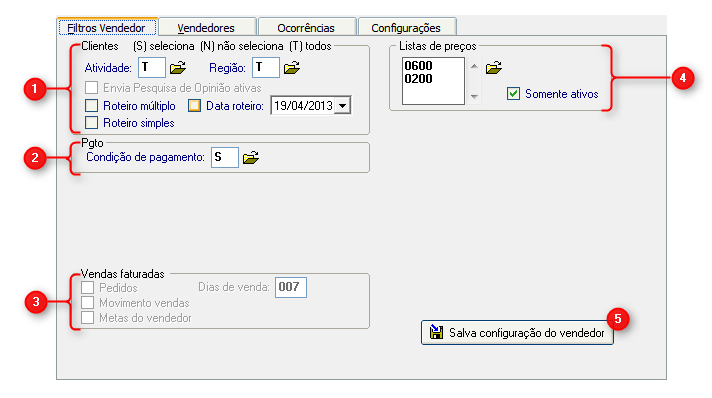Open the Ocorrências tab
Viewport: 712px width, 398px height.
(x=306, y=28)
